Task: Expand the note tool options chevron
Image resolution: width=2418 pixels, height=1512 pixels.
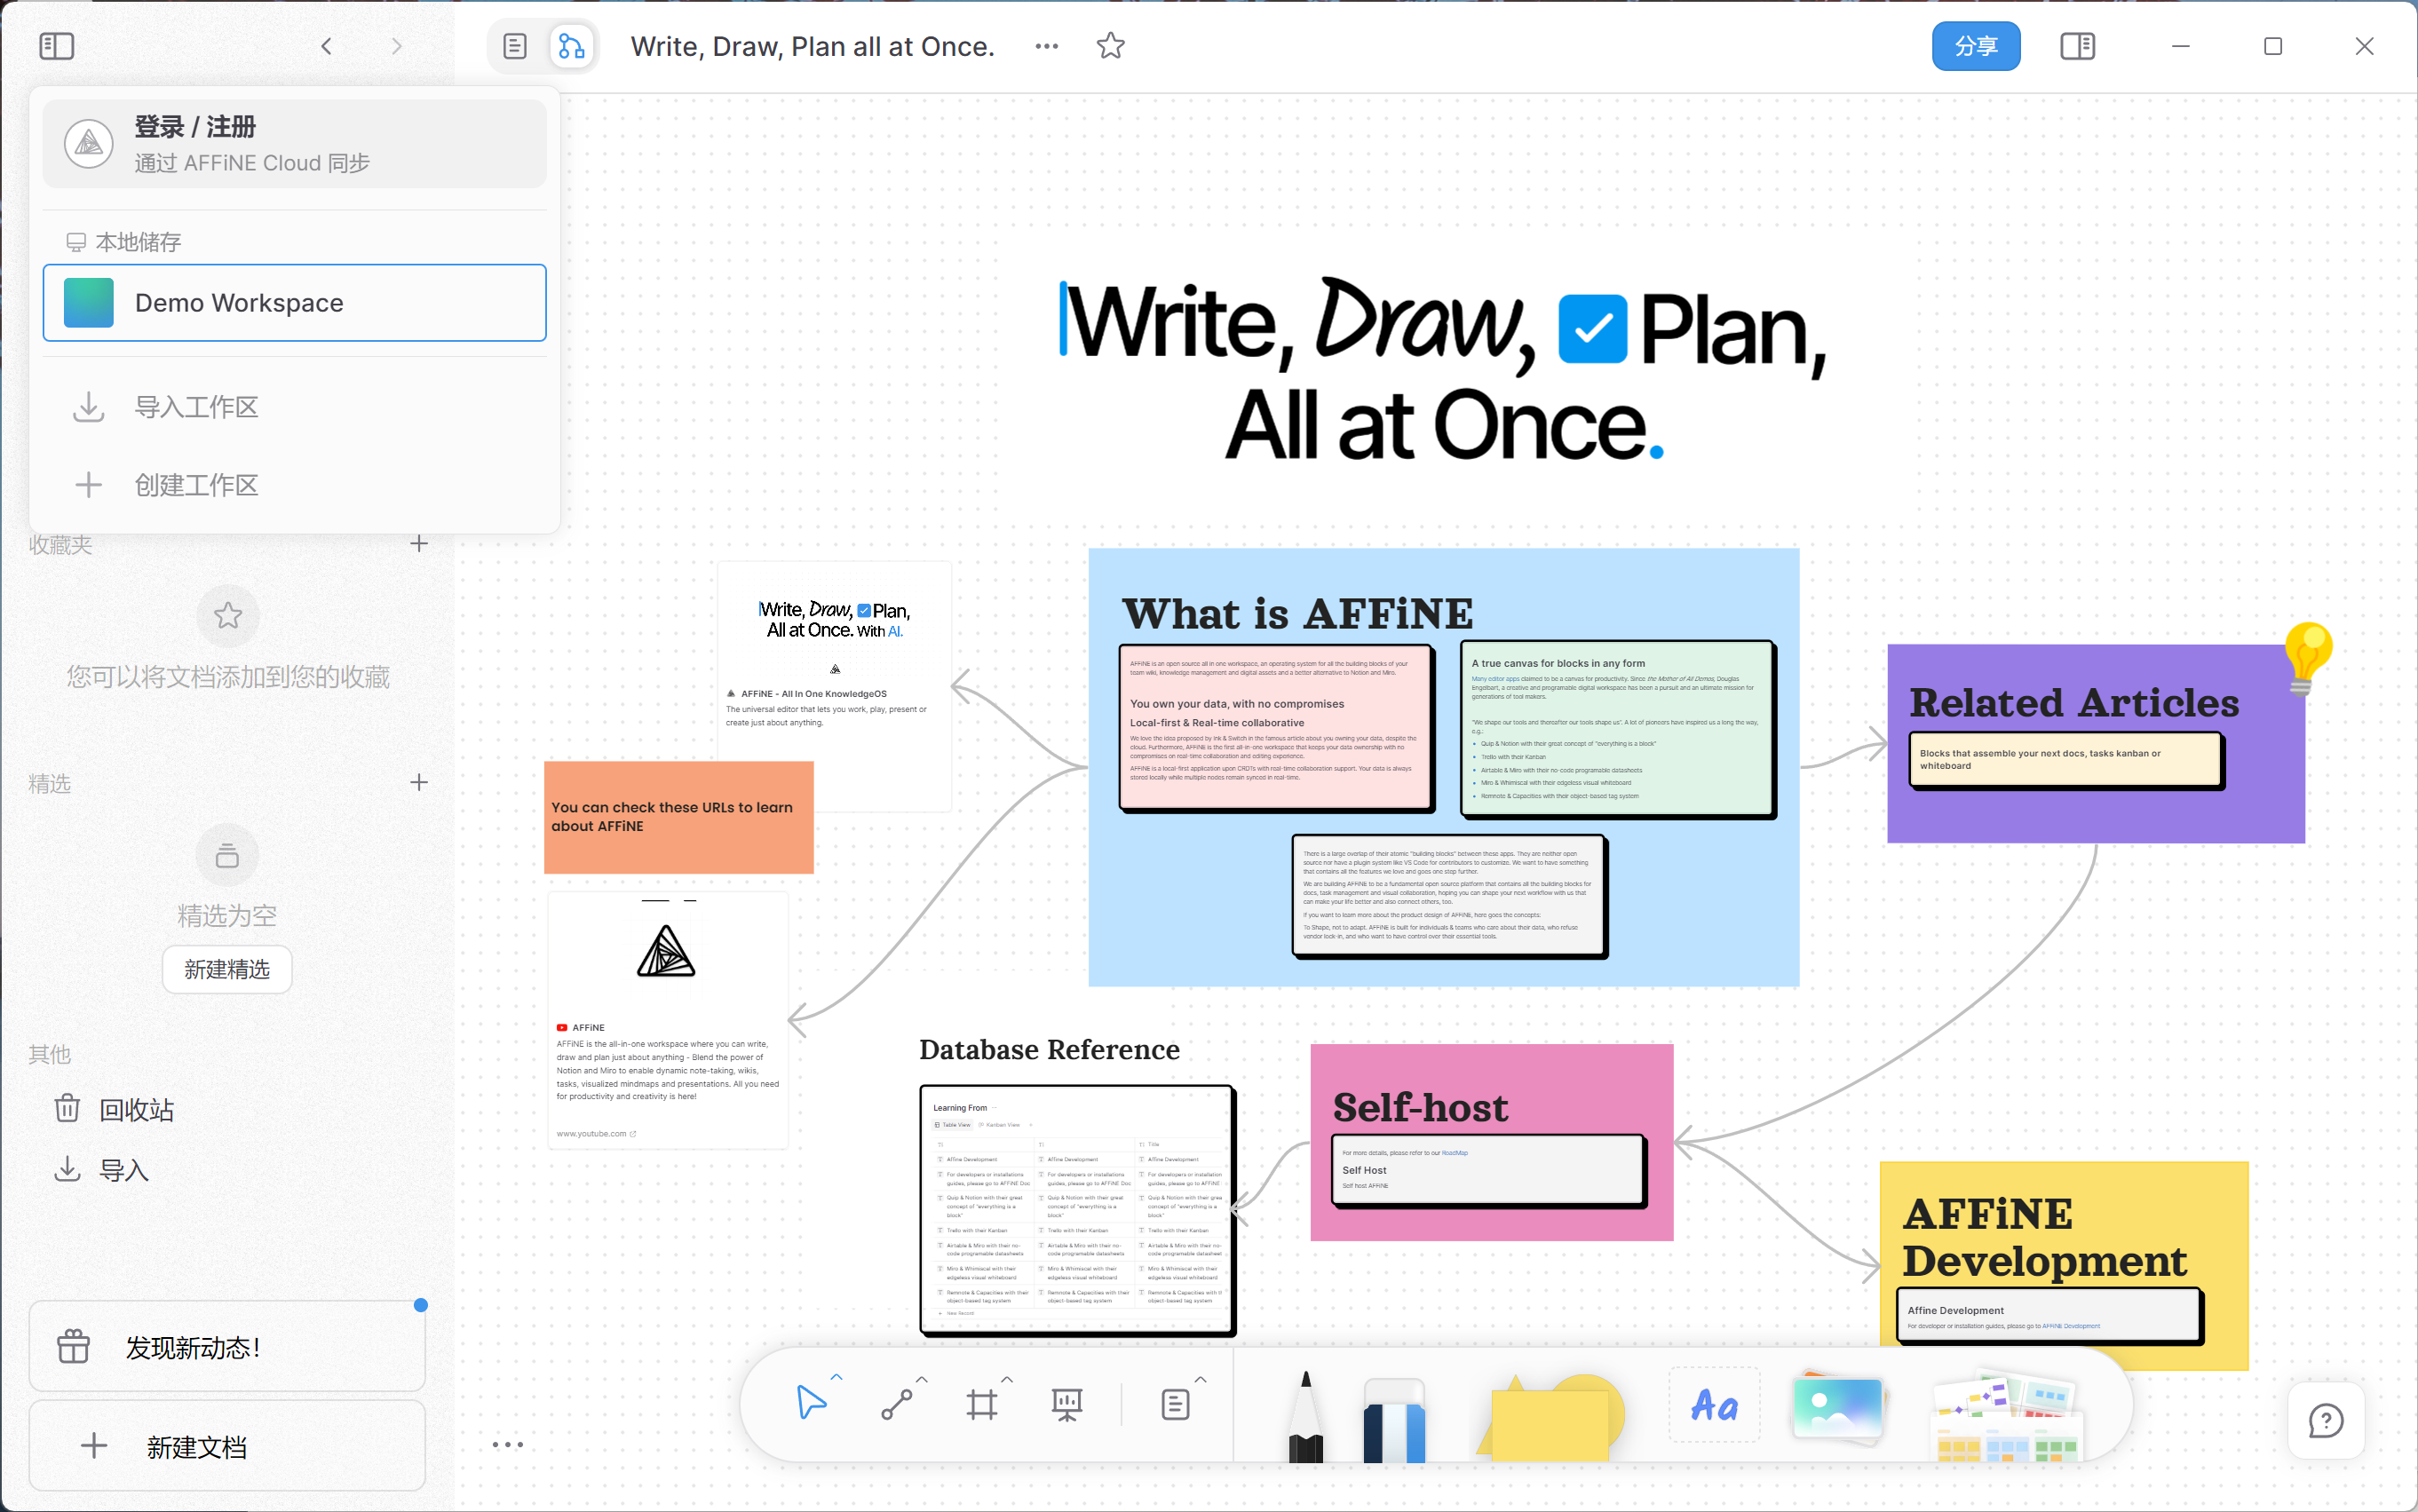Action: 1201,1379
